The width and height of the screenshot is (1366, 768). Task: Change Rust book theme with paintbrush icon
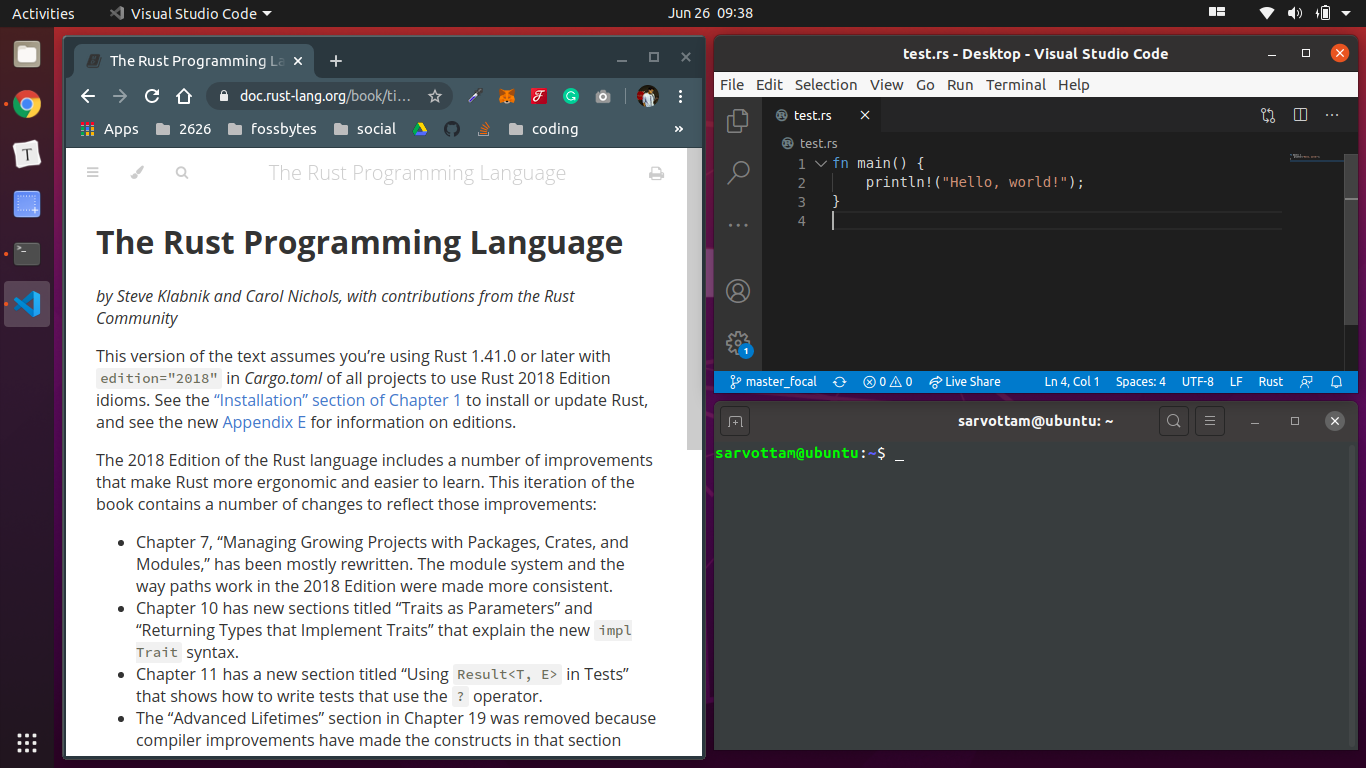coord(137,173)
